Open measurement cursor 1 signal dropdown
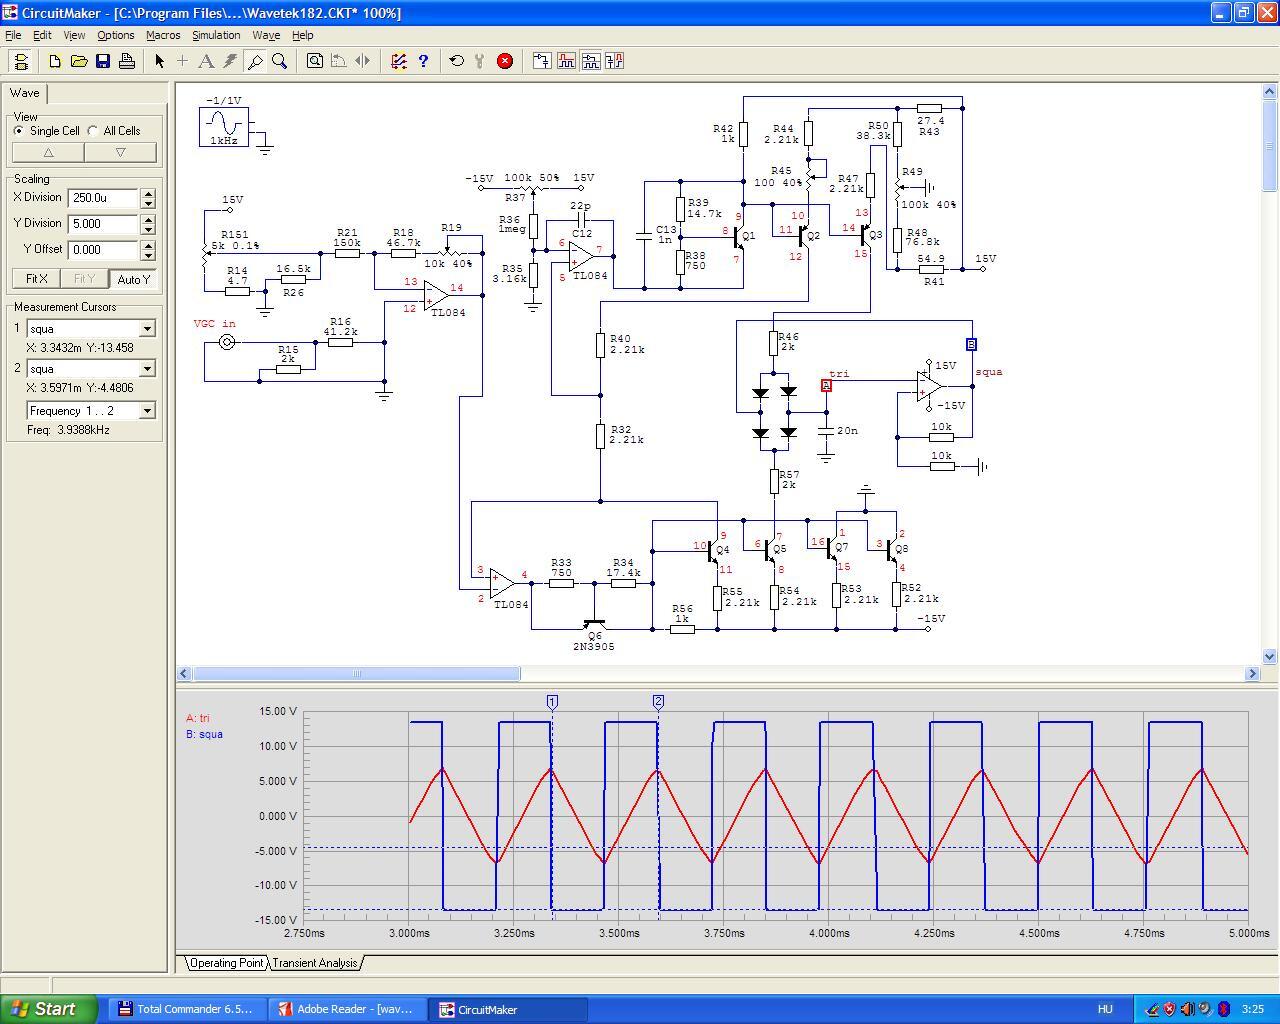The image size is (1280, 1024). pos(147,329)
